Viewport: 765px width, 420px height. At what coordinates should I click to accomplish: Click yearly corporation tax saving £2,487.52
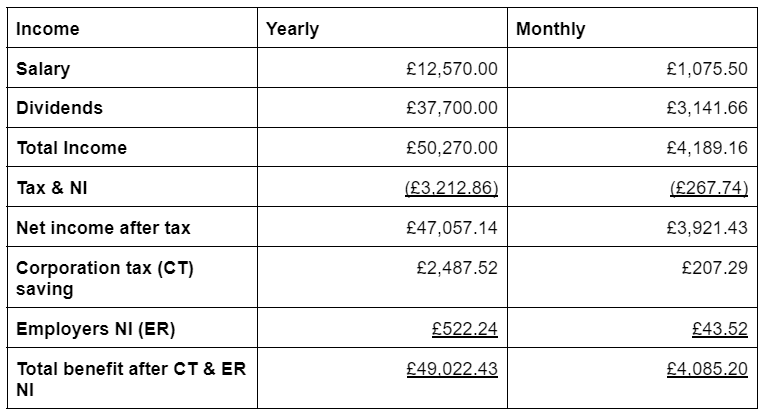[456, 268]
